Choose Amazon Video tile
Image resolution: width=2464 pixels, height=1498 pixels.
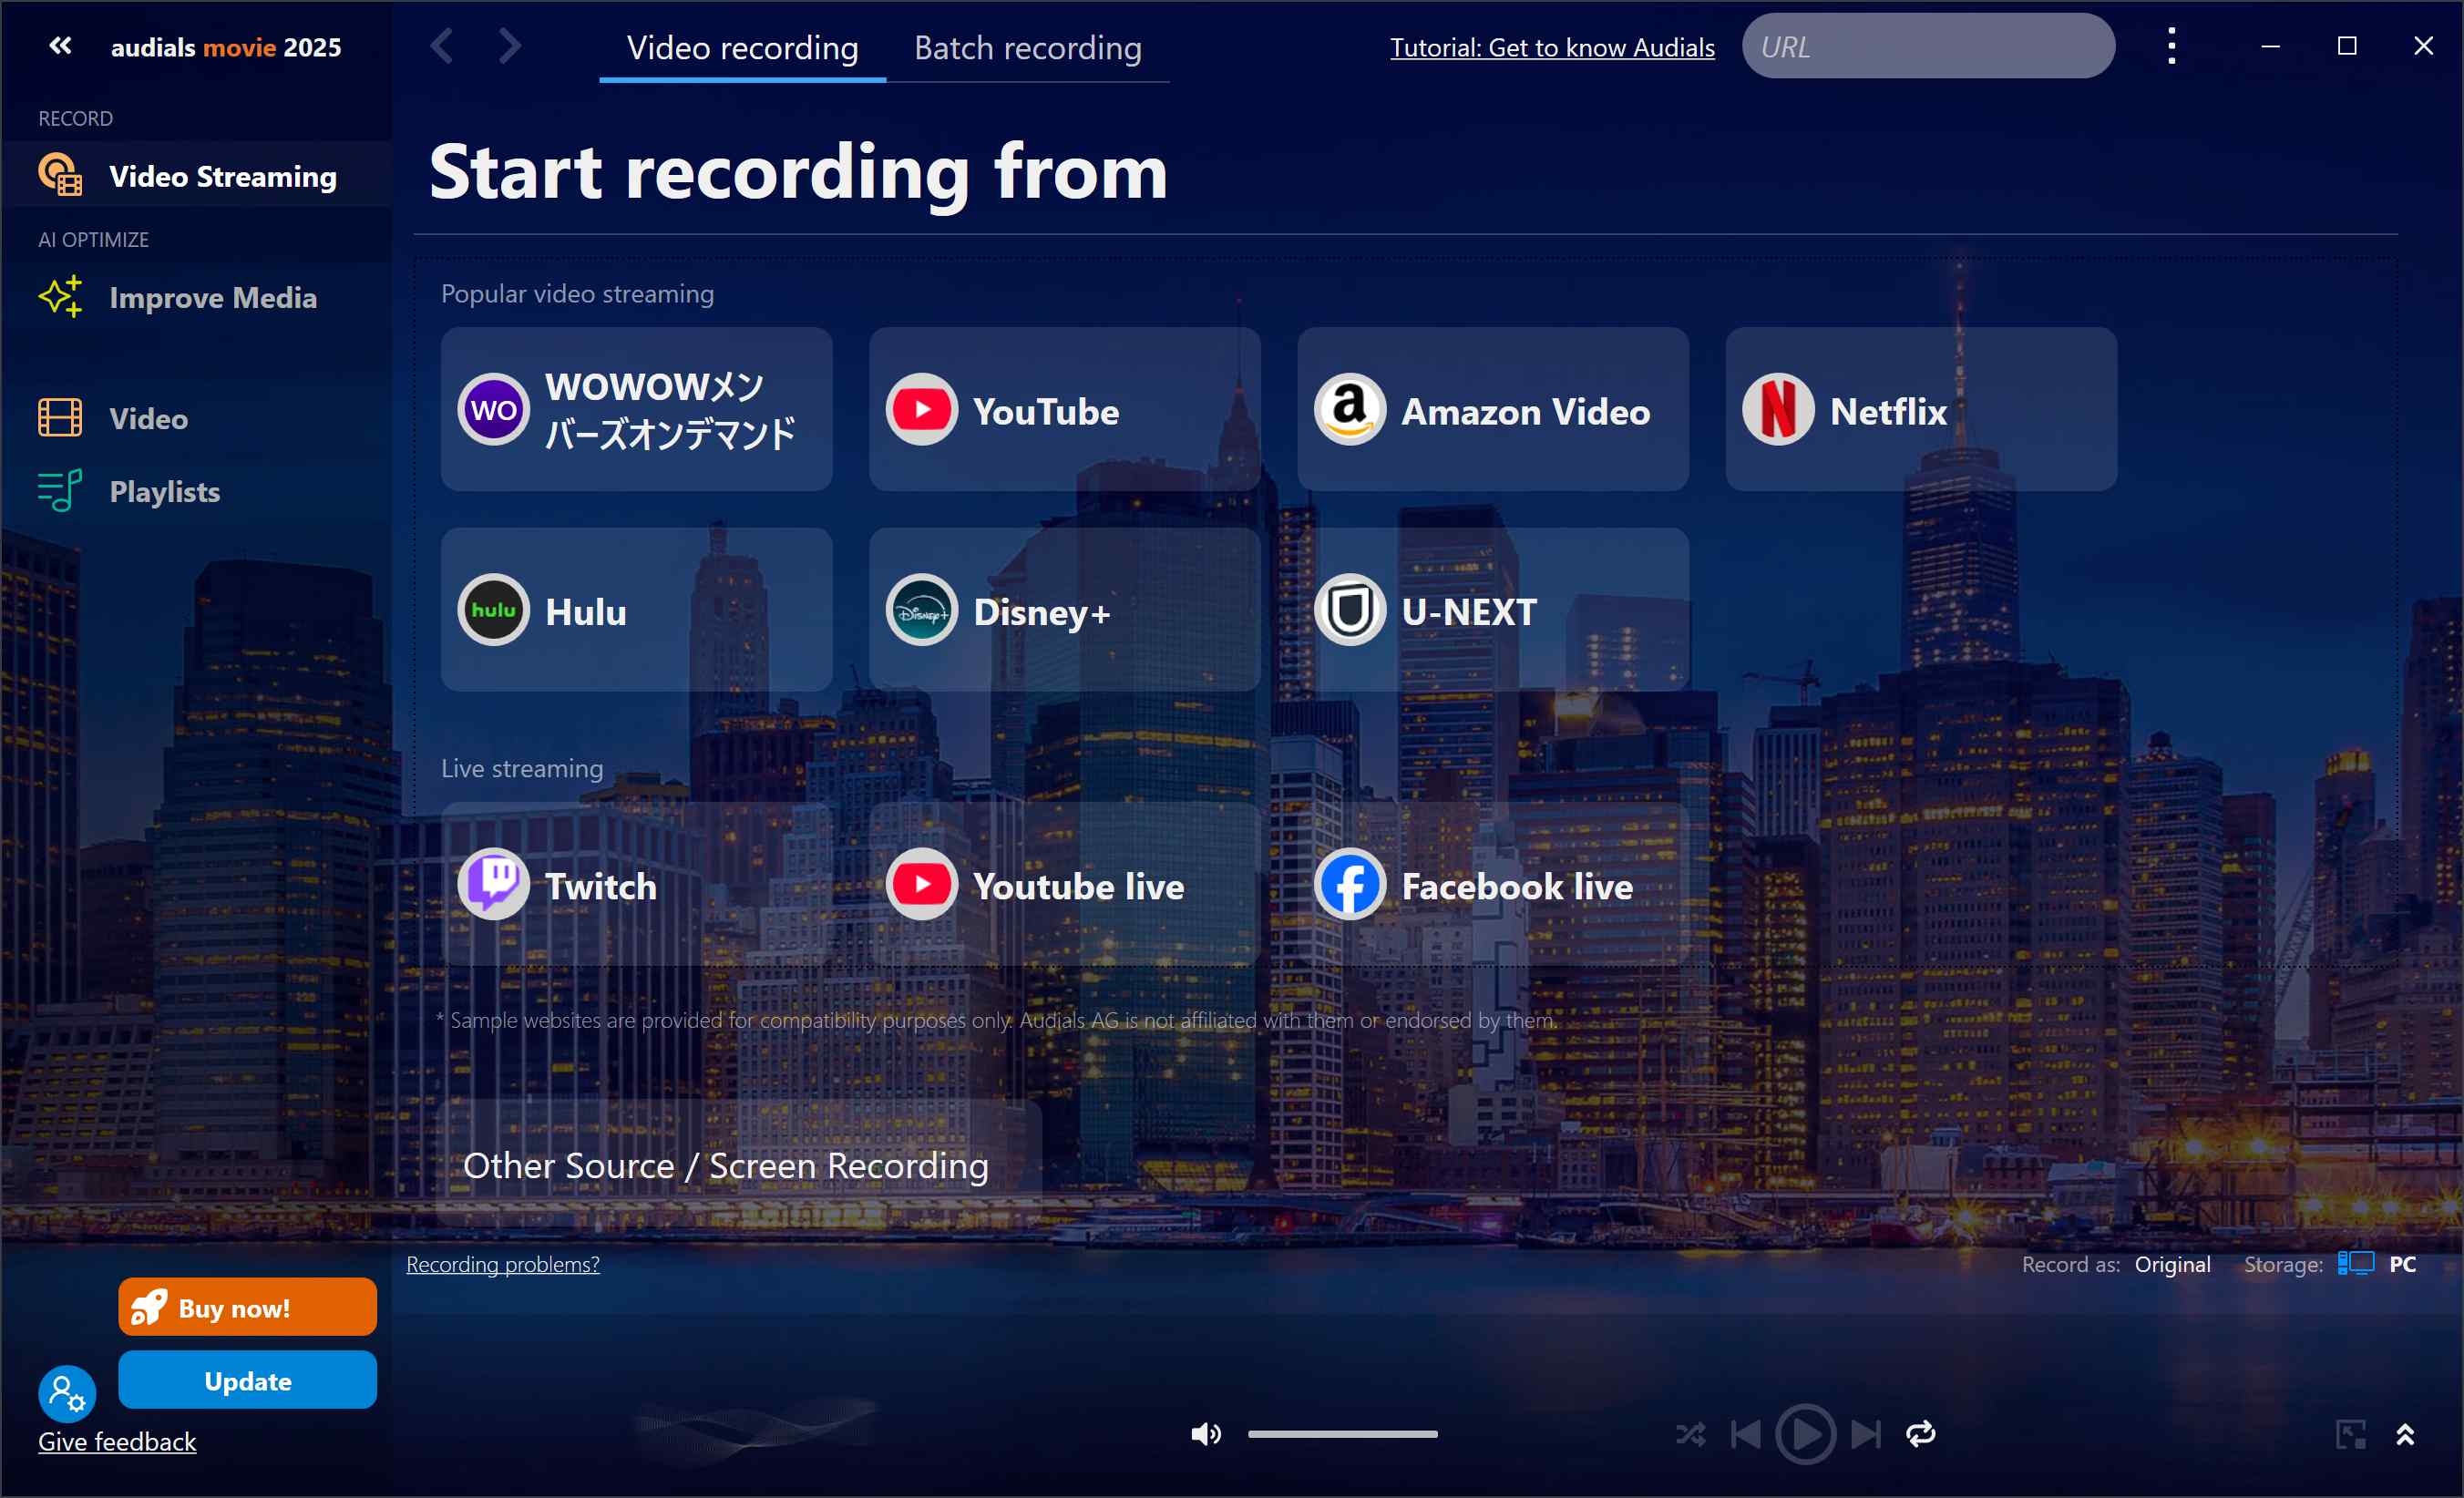1492,409
